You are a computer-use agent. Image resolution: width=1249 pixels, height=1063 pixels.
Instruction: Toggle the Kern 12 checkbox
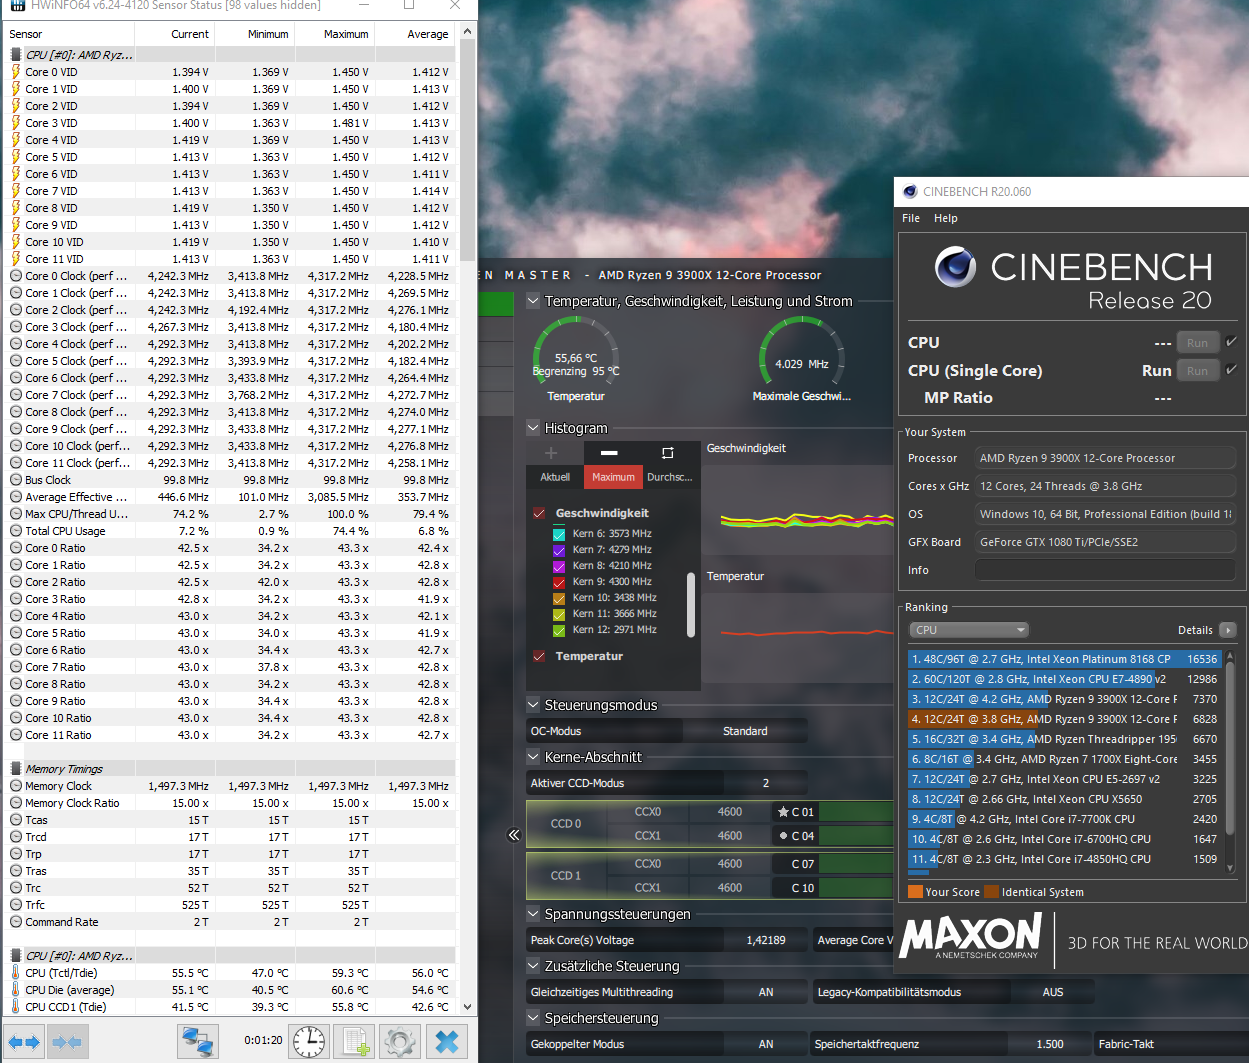[559, 630]
